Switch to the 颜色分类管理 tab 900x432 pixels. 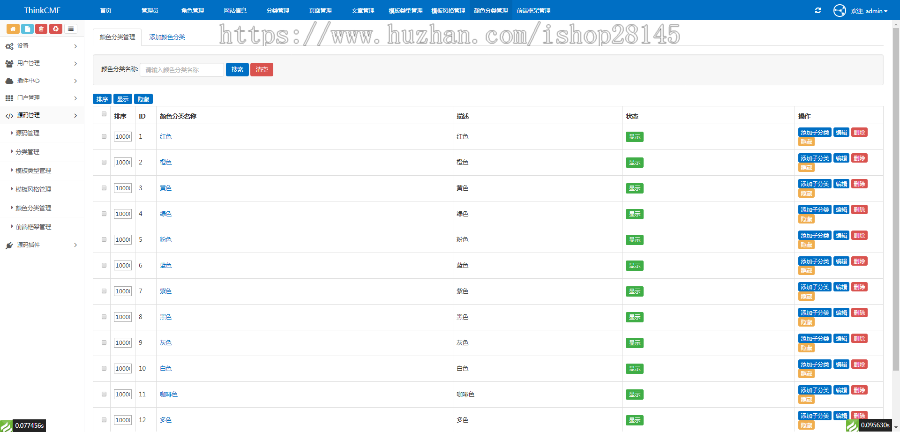pyautogui.click(x=117, y=37)
